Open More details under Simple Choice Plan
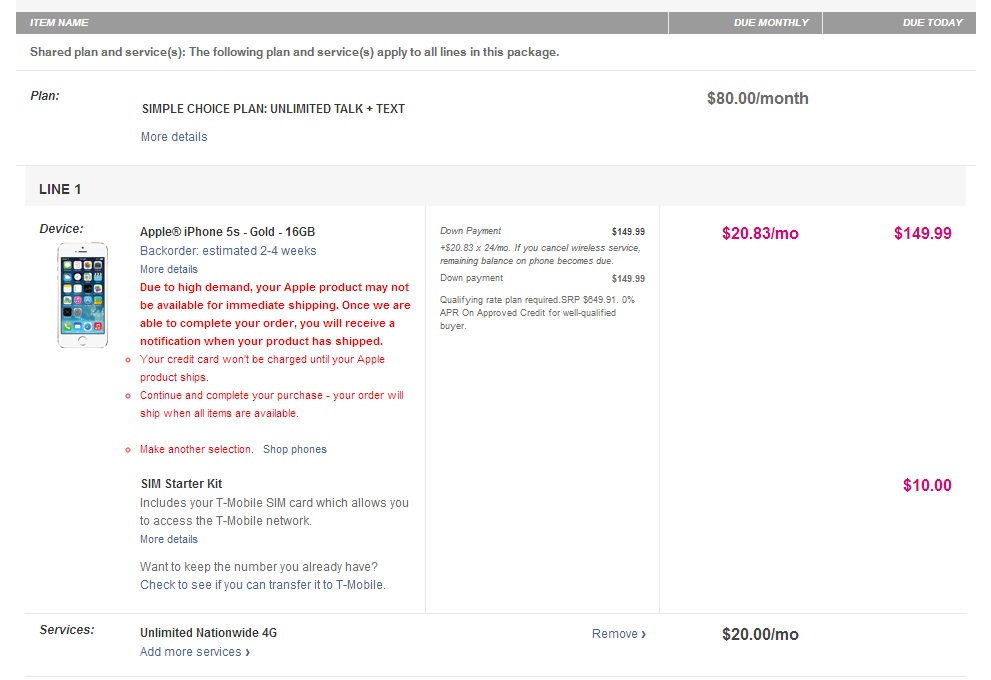 pyautogui.click(x=174, y=137)
